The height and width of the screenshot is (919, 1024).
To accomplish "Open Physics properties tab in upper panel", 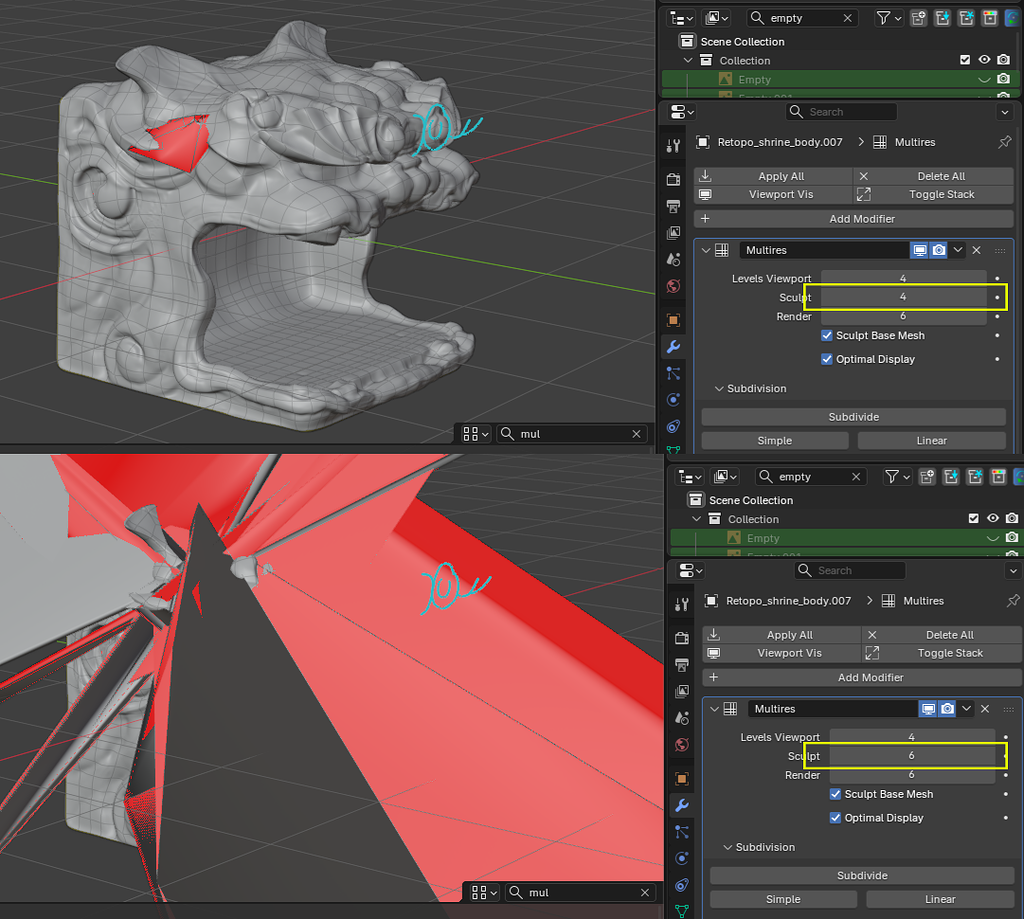I will tap(673, 400).
